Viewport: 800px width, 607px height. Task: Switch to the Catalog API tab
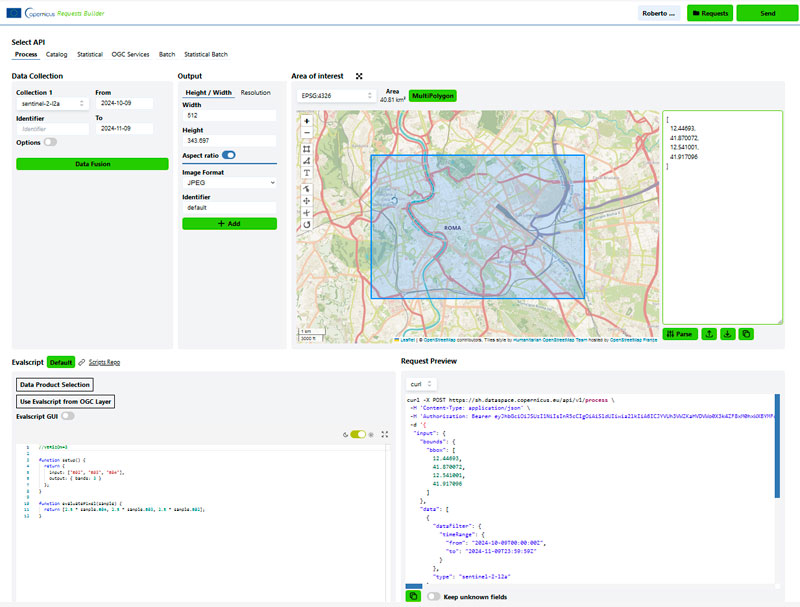pyautogui.click(x=57, y=55)
